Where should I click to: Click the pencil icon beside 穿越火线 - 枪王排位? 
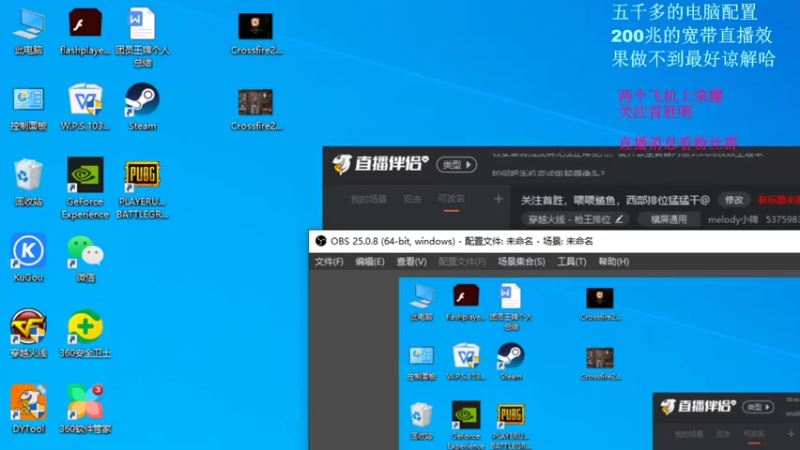619,219
